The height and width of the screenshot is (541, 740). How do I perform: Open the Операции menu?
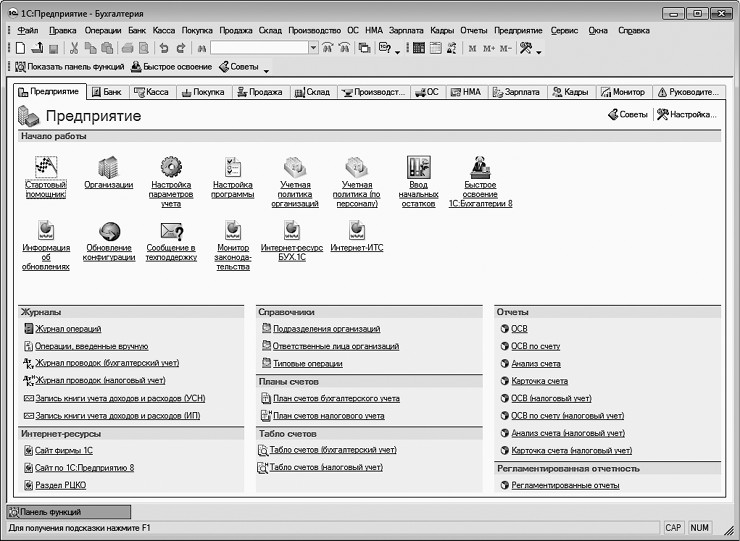pos(103,31)
